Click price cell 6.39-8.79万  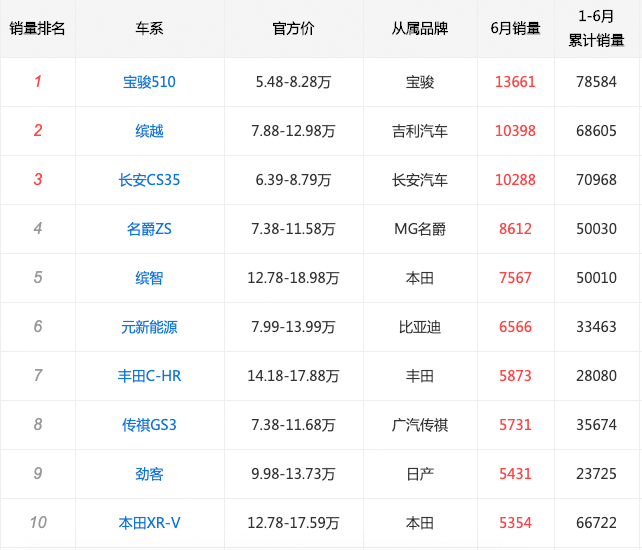[294, 180]
